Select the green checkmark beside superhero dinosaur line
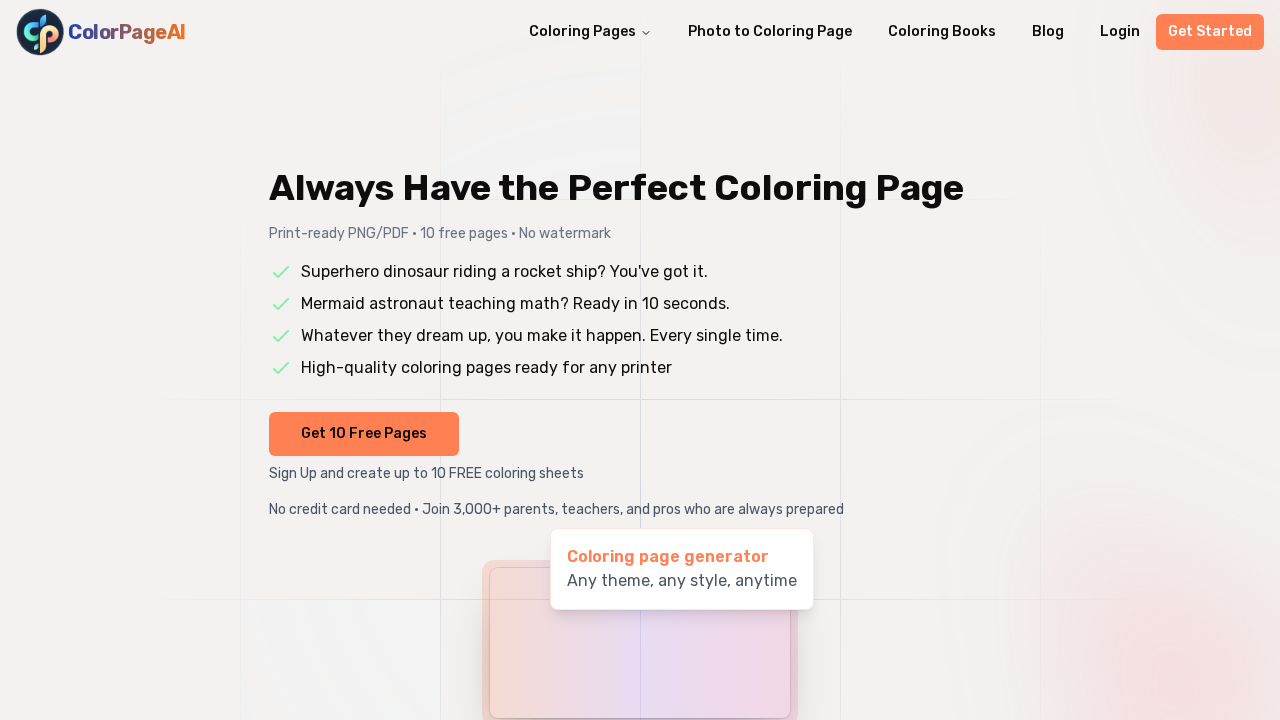The image size is (1280, 720). (281, 272)
